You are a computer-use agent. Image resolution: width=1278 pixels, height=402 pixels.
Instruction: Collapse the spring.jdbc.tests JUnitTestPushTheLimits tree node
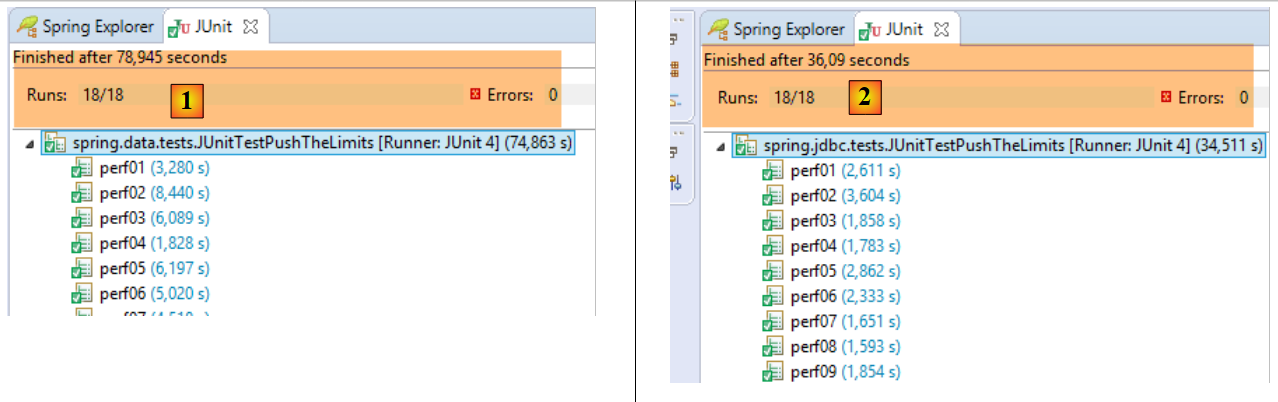tap(719, 147)
